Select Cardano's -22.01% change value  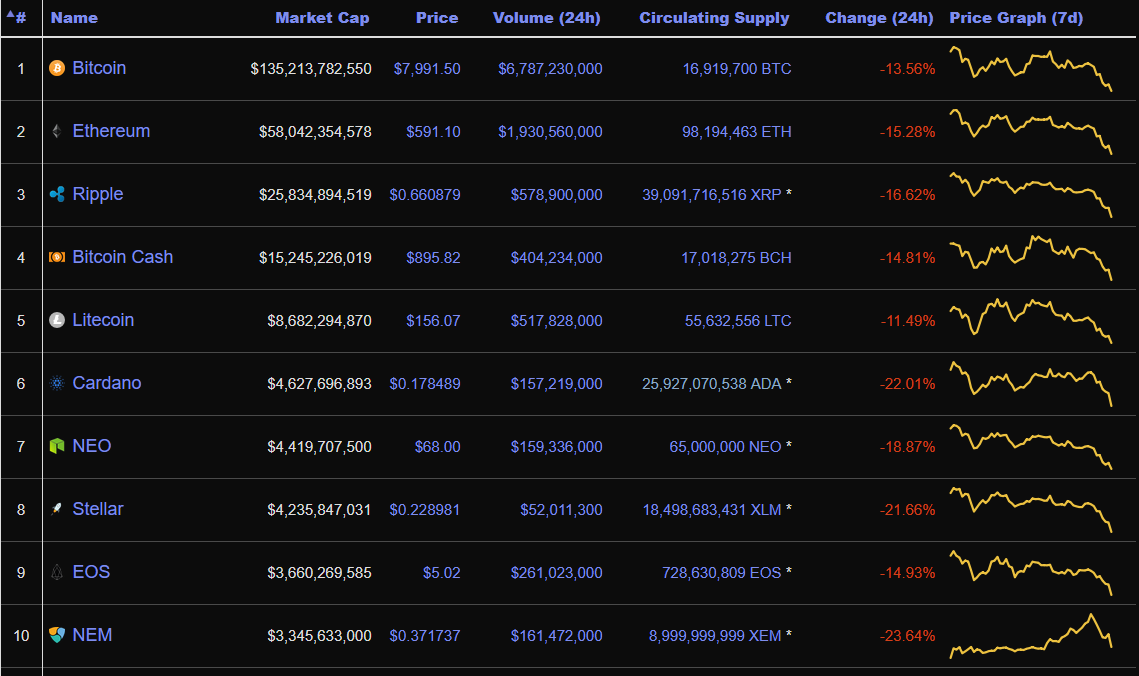[x=907, y=383]
